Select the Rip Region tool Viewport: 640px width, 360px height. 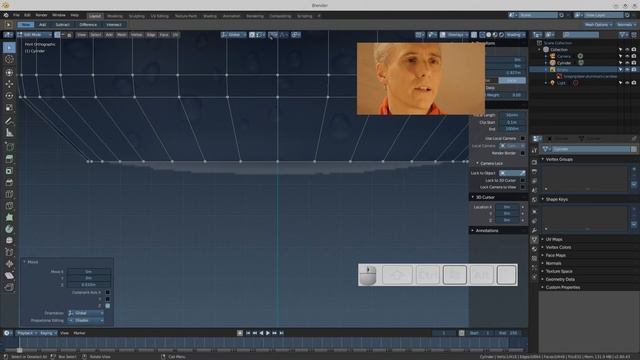click(x=9, y=287)
